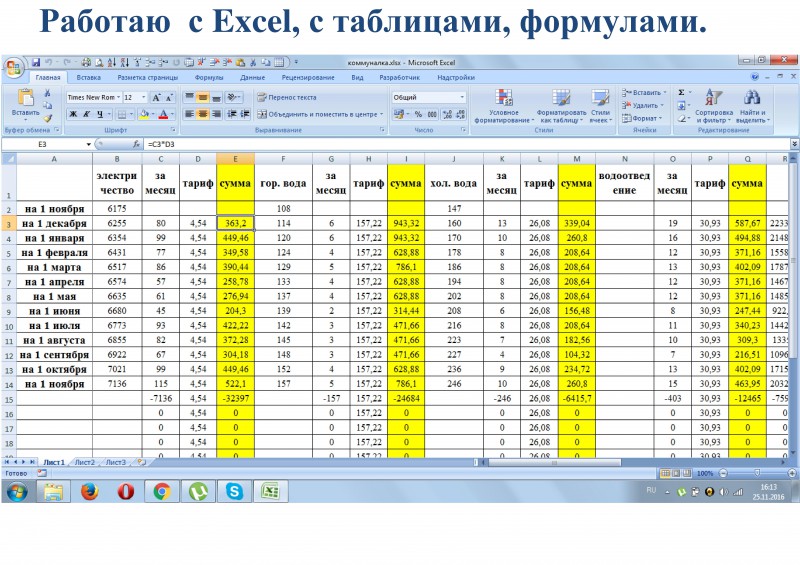Switch to the Формулы tab

(x=209, y=78)
